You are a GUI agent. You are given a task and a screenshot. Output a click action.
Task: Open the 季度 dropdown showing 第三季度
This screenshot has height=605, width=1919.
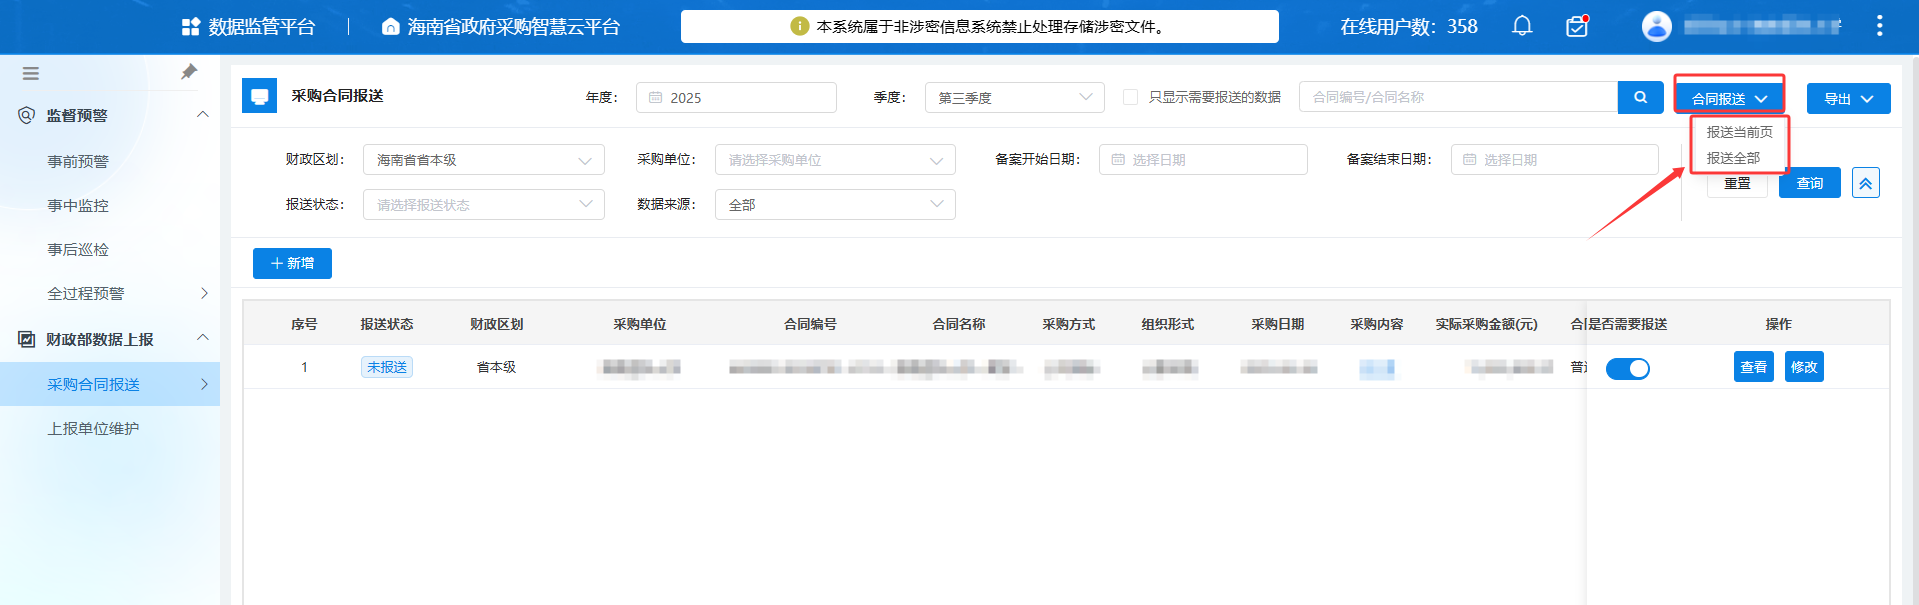pos(1014,97)
